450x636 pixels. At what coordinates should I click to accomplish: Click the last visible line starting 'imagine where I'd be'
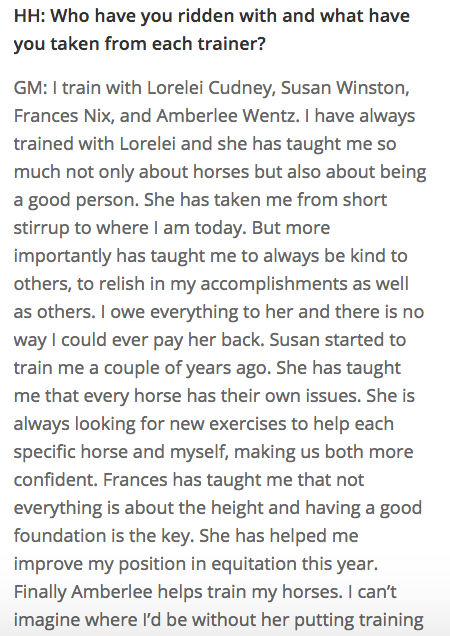(218, 620)
